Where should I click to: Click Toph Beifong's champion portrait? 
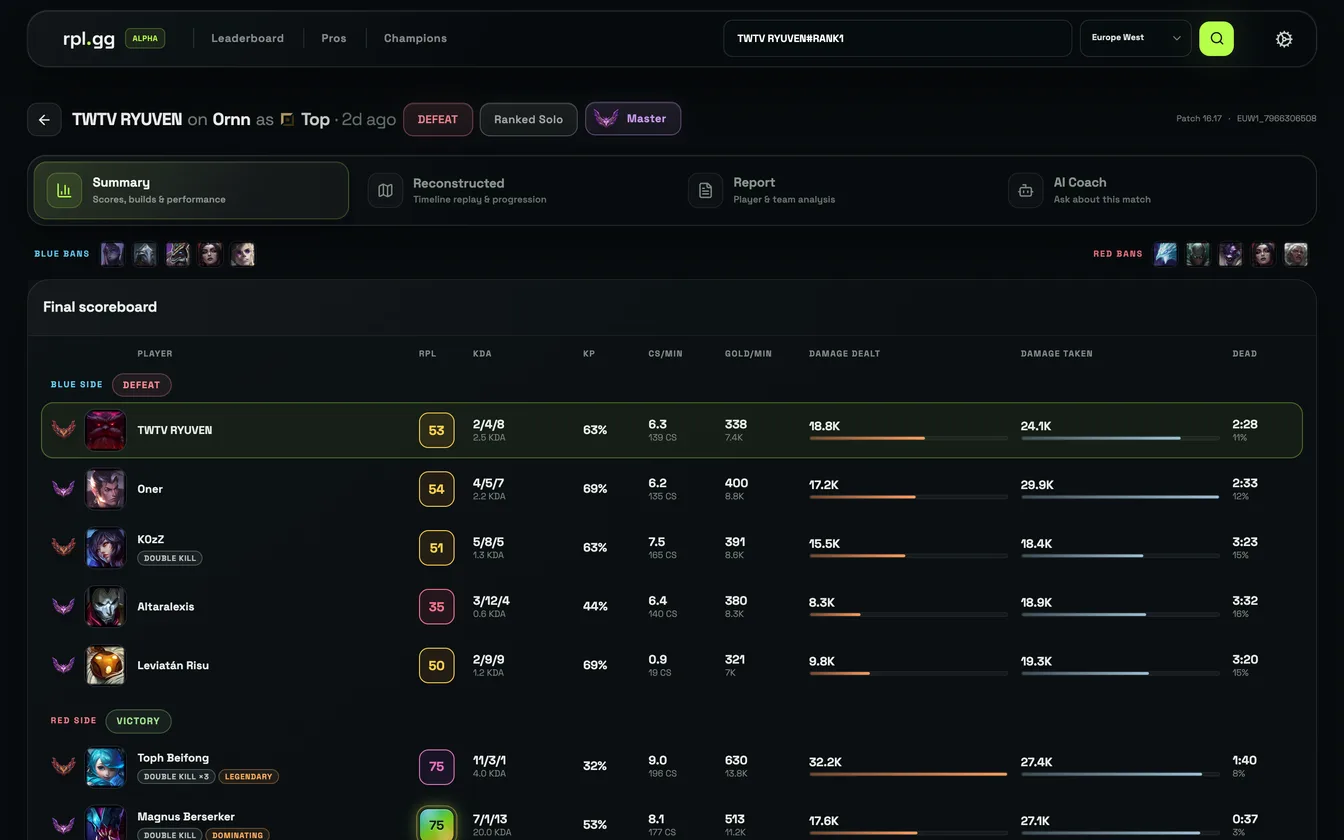pyautogui.click(x=105, y=766)
